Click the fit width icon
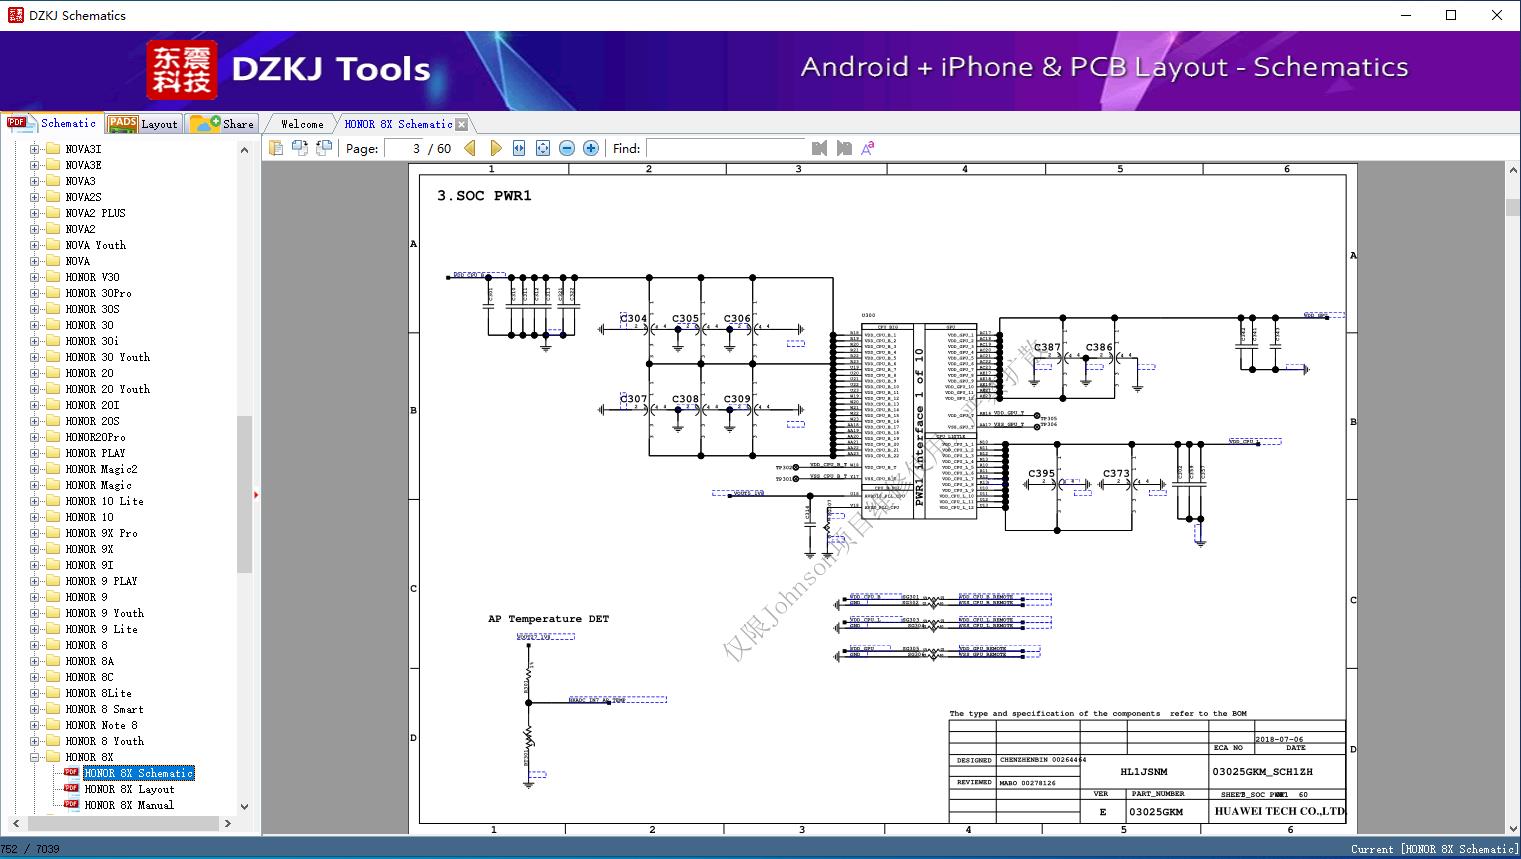Image resolution: width=1521 pixels, height=859 pixels. coord(519,148)
